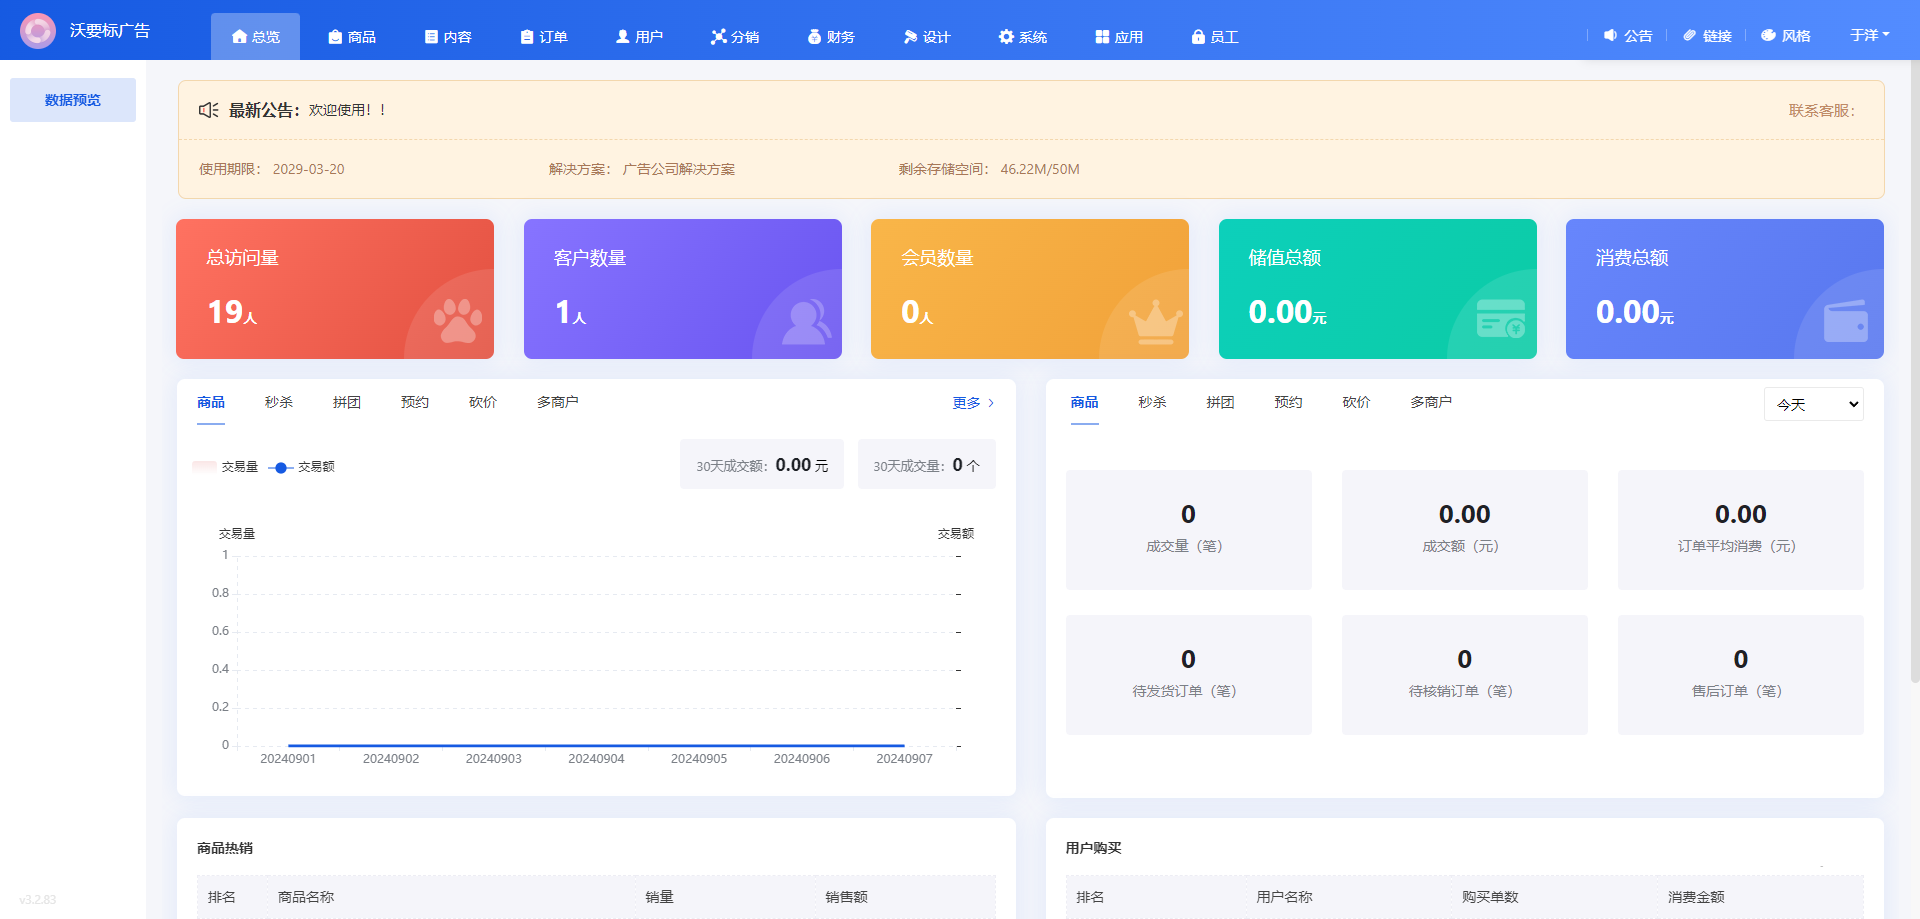Click the 商品 bag icon in top nav
Viewport: 1920px width, 919px height.
[335, 37]
